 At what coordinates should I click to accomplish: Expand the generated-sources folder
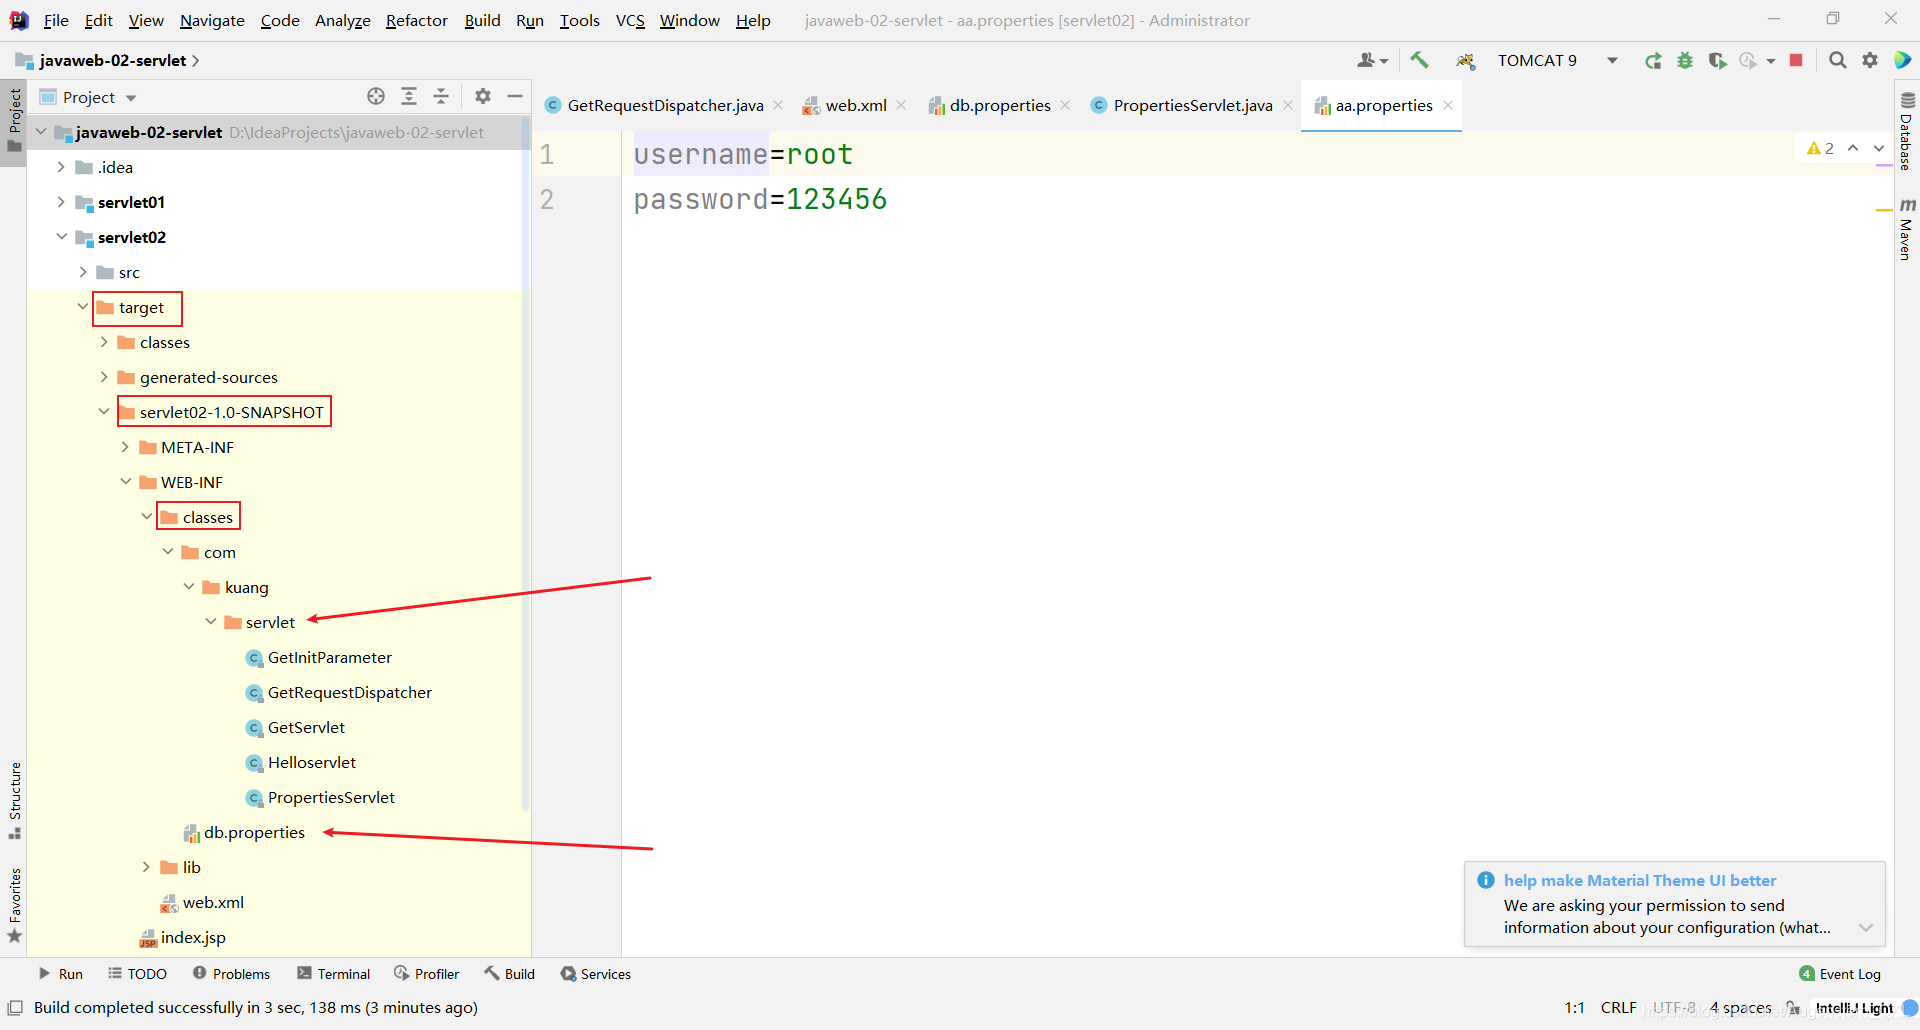104,377
